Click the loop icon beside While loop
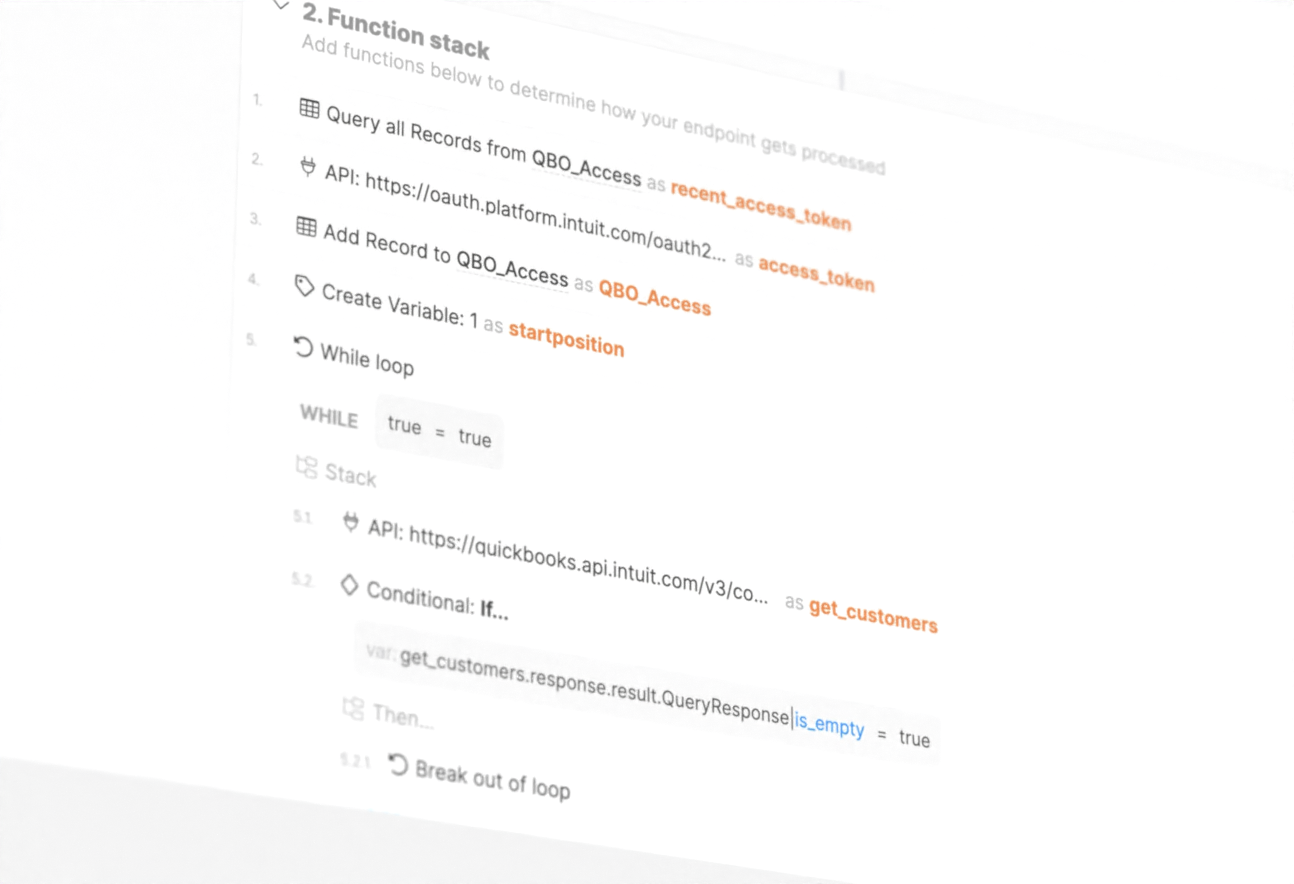The height and width of the screenshot is (884, 1294). coord(303,347)
